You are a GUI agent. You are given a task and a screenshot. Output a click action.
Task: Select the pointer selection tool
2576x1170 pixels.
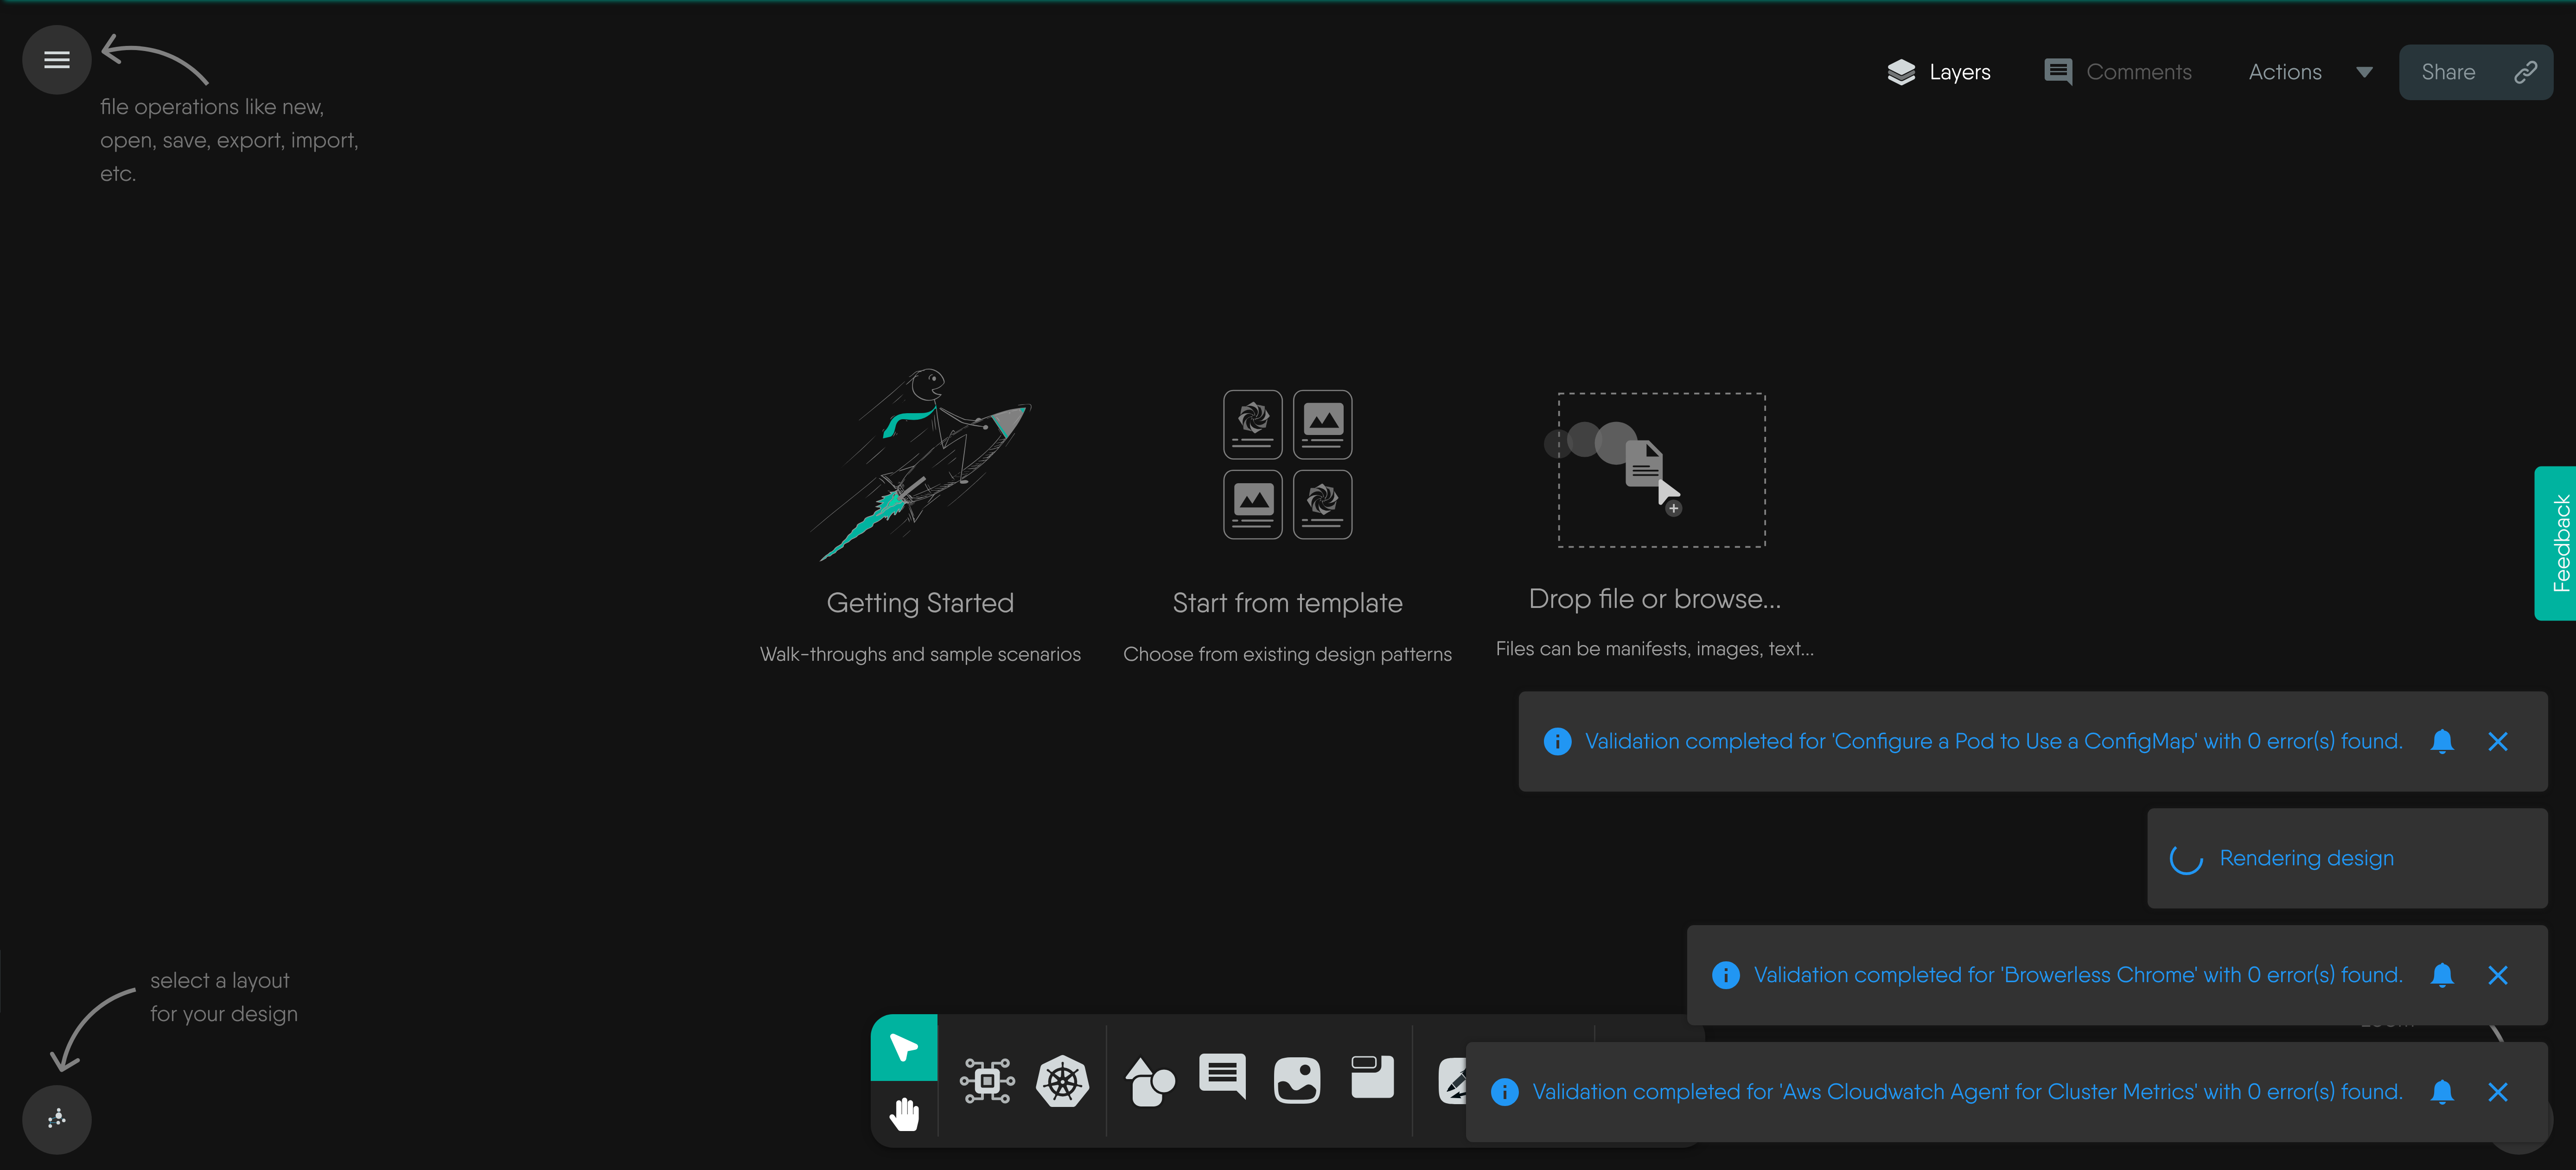click(x=903, y=1047)
